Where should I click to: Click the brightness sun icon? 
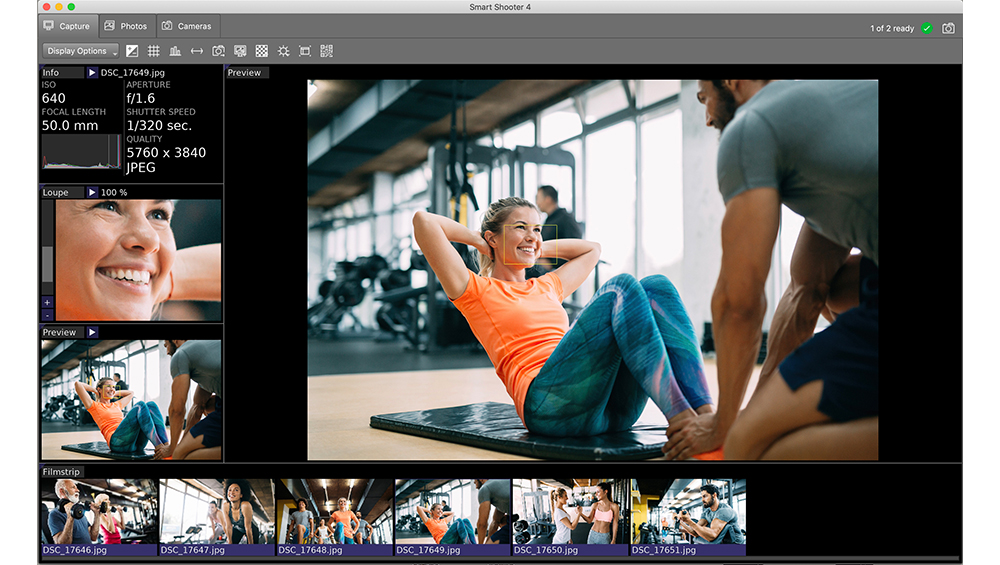click(283, 51)
